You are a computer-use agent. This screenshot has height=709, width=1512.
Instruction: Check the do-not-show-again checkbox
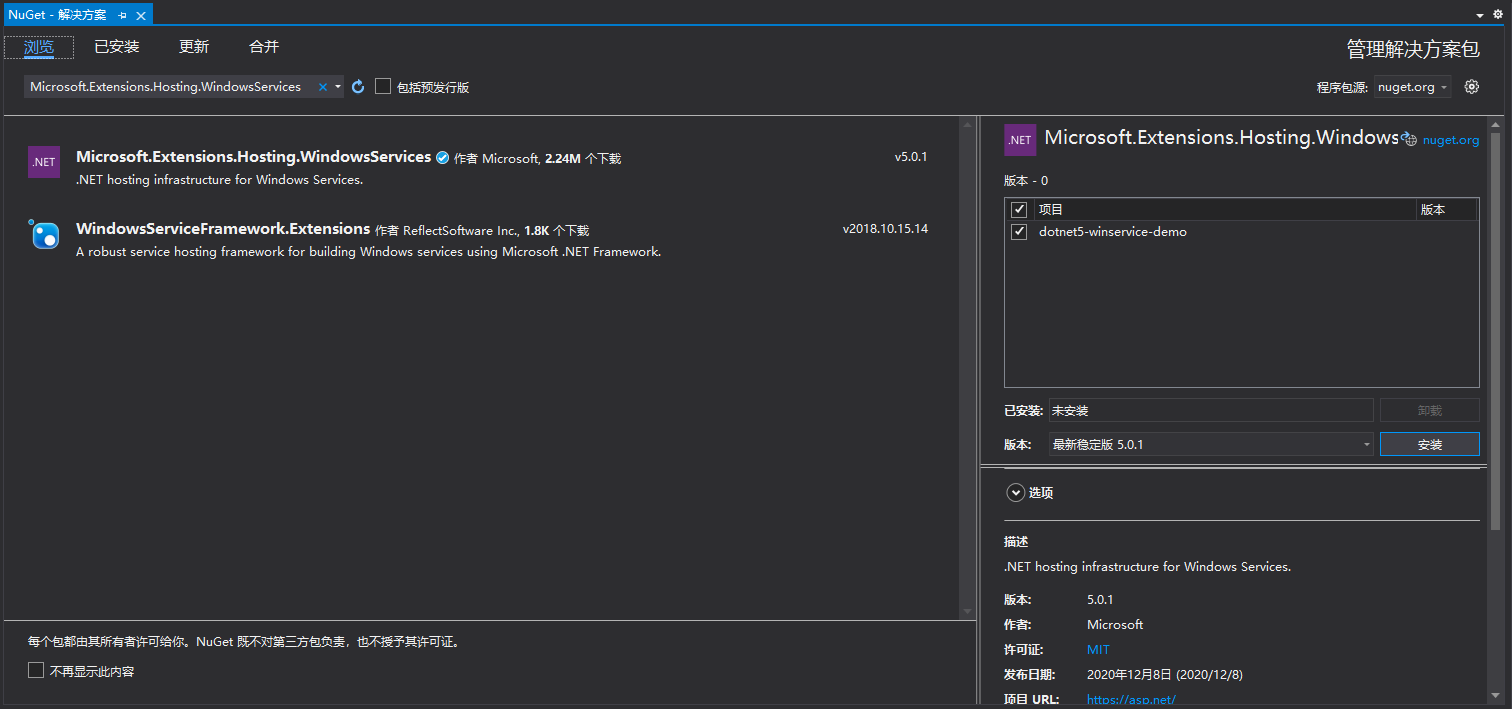(36, 671)
